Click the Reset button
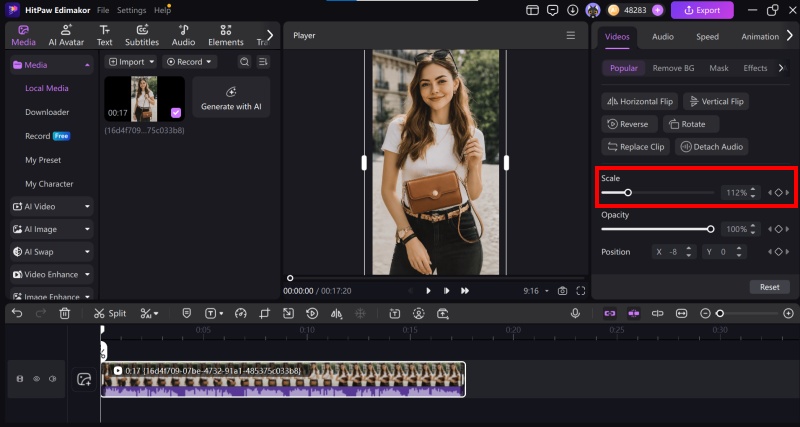800x427 pixels. click(769, 287)
